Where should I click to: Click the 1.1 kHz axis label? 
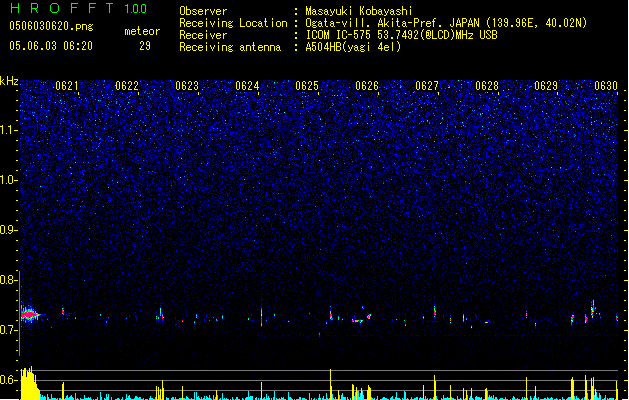coord(8,130)
